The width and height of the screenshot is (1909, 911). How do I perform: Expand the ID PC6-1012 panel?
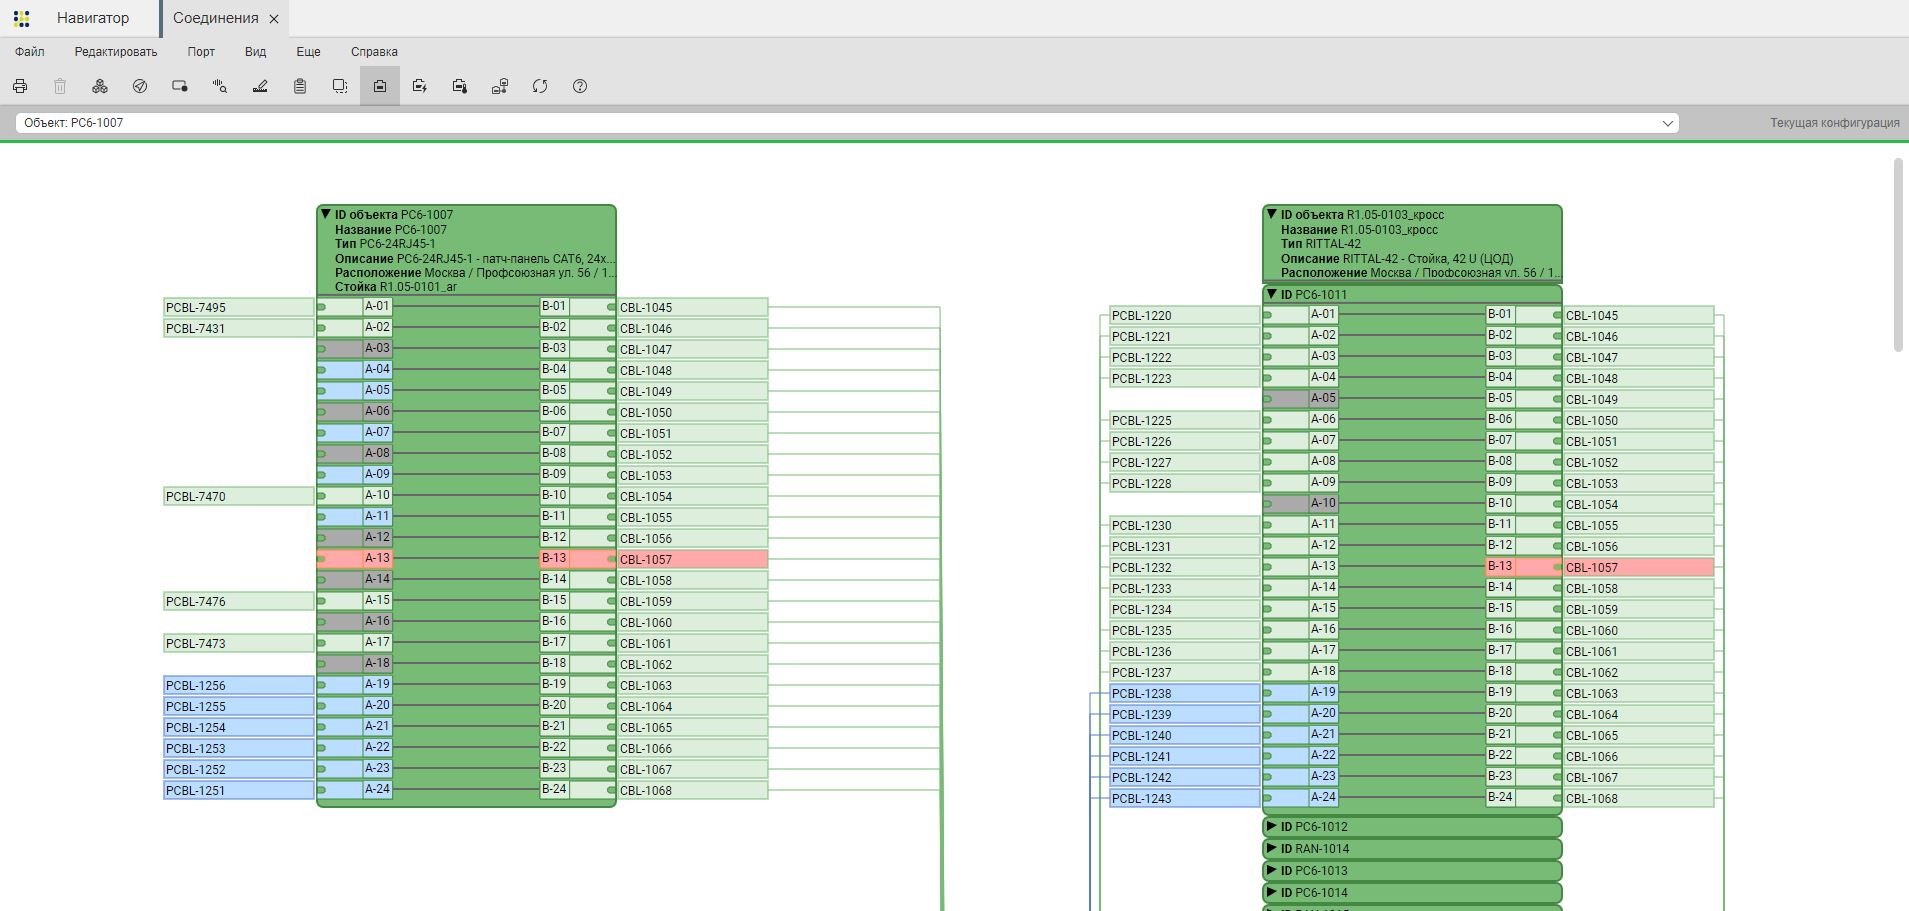(1272, 827)
